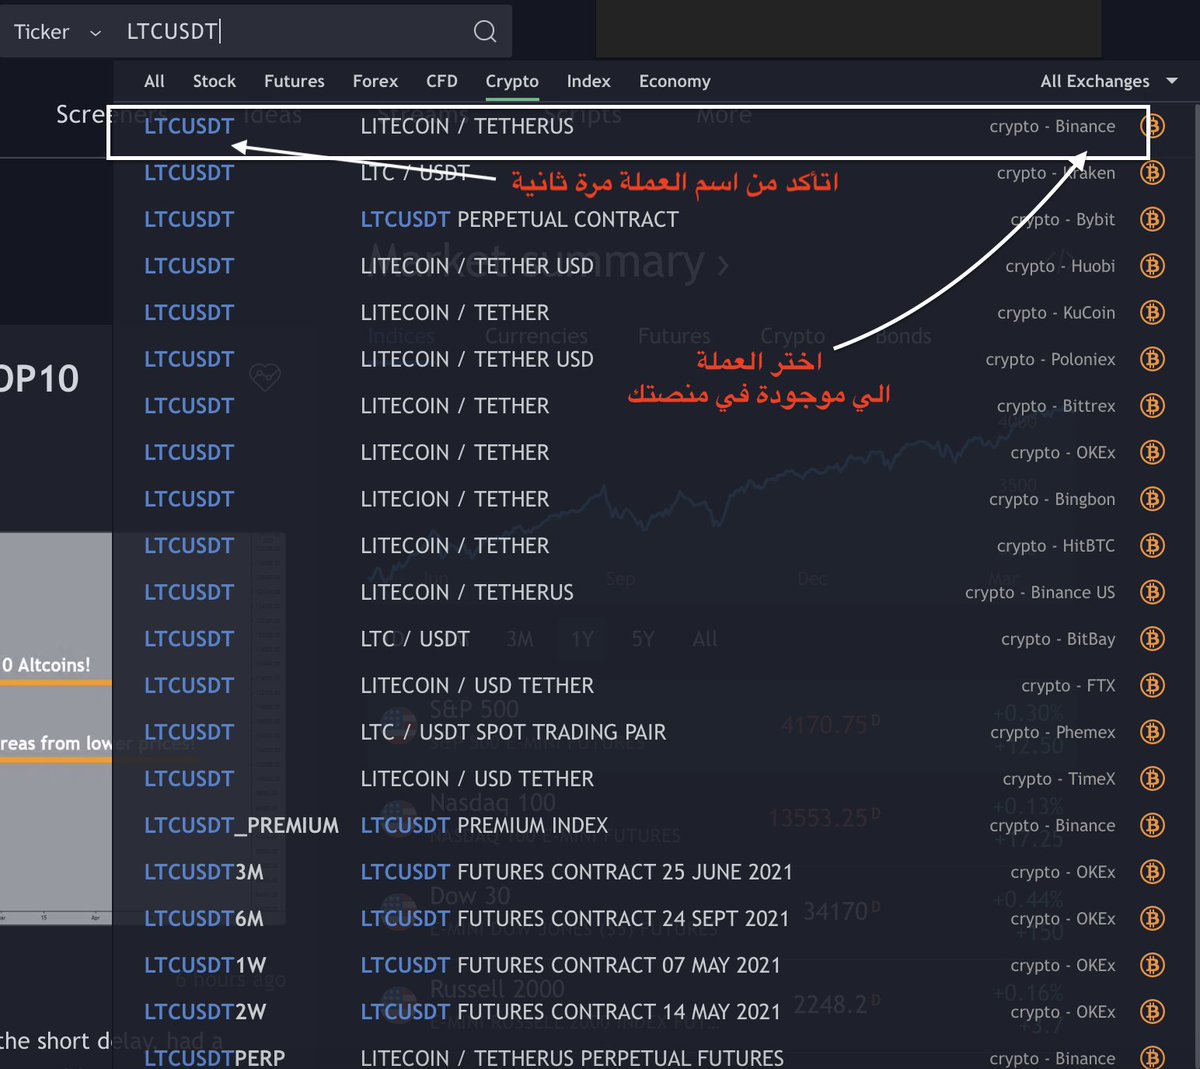Select the LTCUSDT3M futures symbol
This screenshot has width=1200, height=1069.
point(204,872)
